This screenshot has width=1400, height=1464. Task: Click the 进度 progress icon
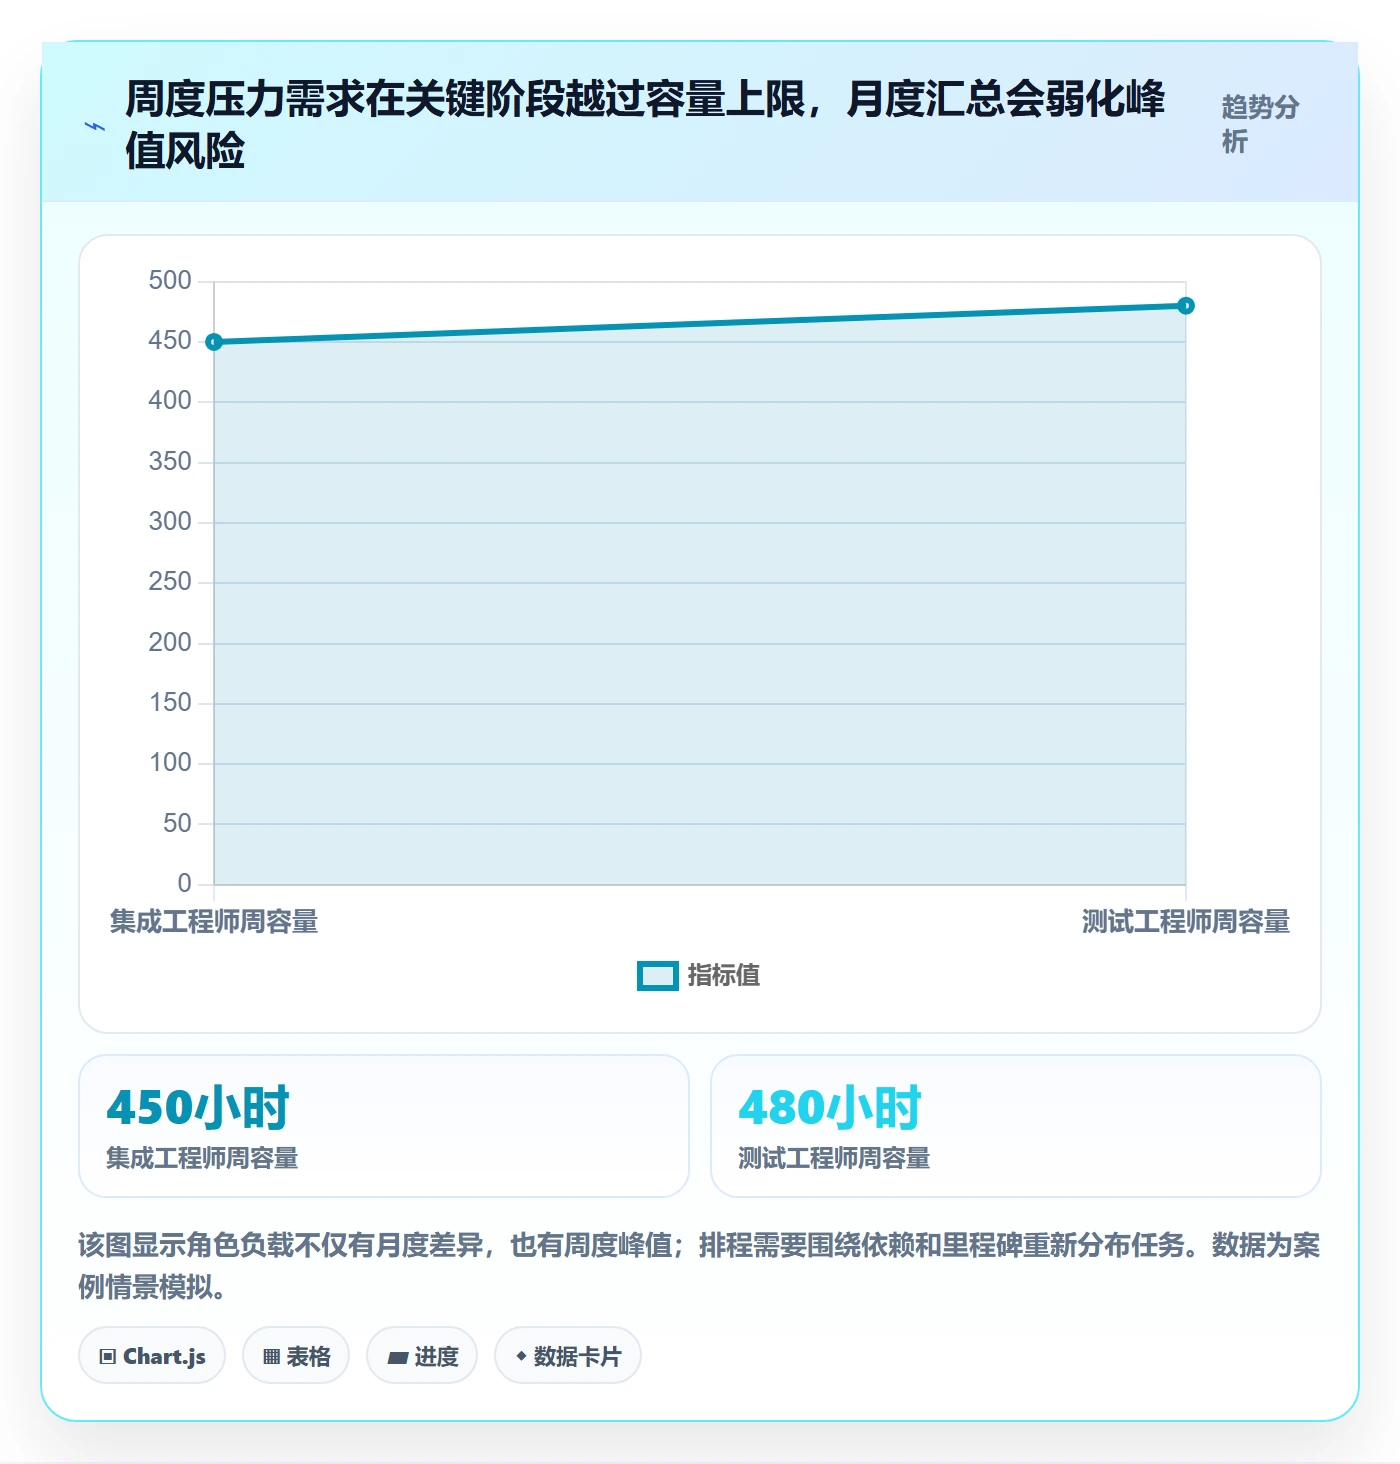(397, 1358)
